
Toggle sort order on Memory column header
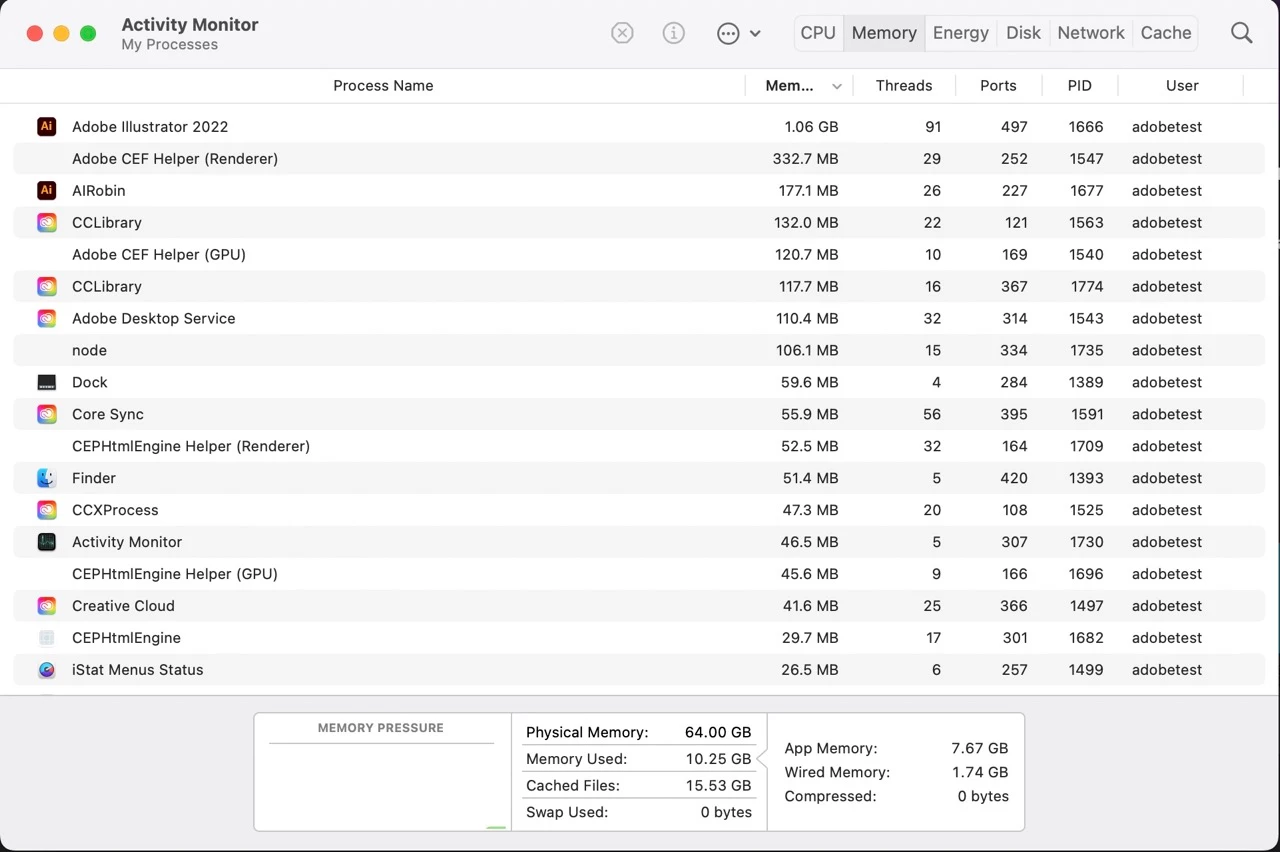pos(800,86)
